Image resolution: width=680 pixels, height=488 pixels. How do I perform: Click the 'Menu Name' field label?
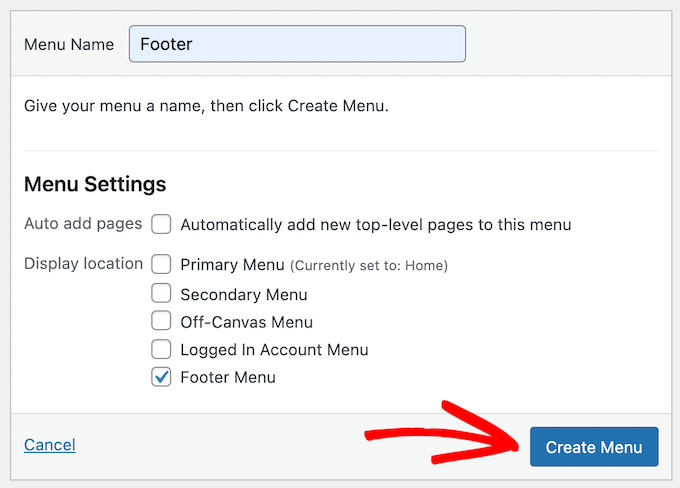coord(69,45)
